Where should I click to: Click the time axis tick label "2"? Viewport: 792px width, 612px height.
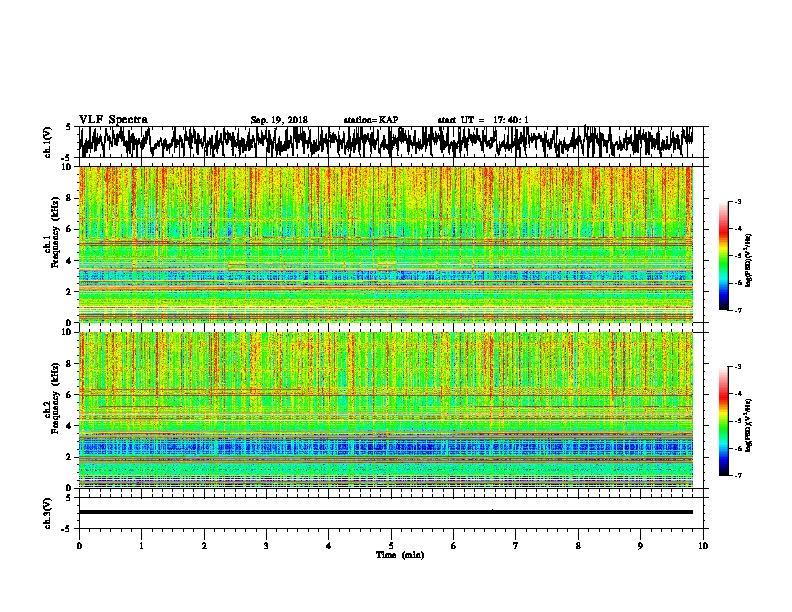click(x=204, y=546)
